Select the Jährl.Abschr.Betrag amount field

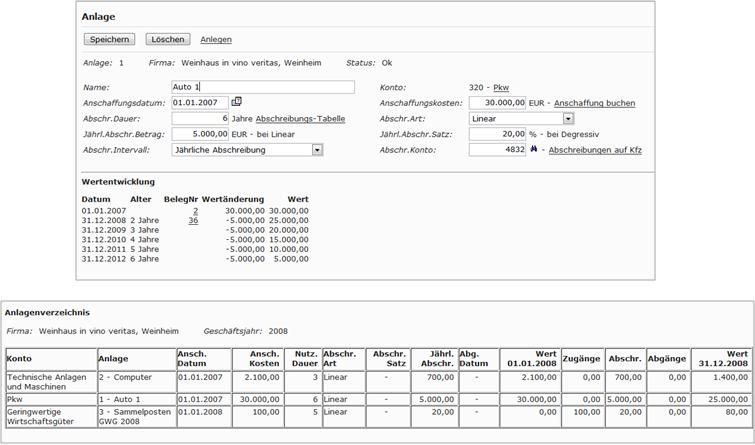199,134
